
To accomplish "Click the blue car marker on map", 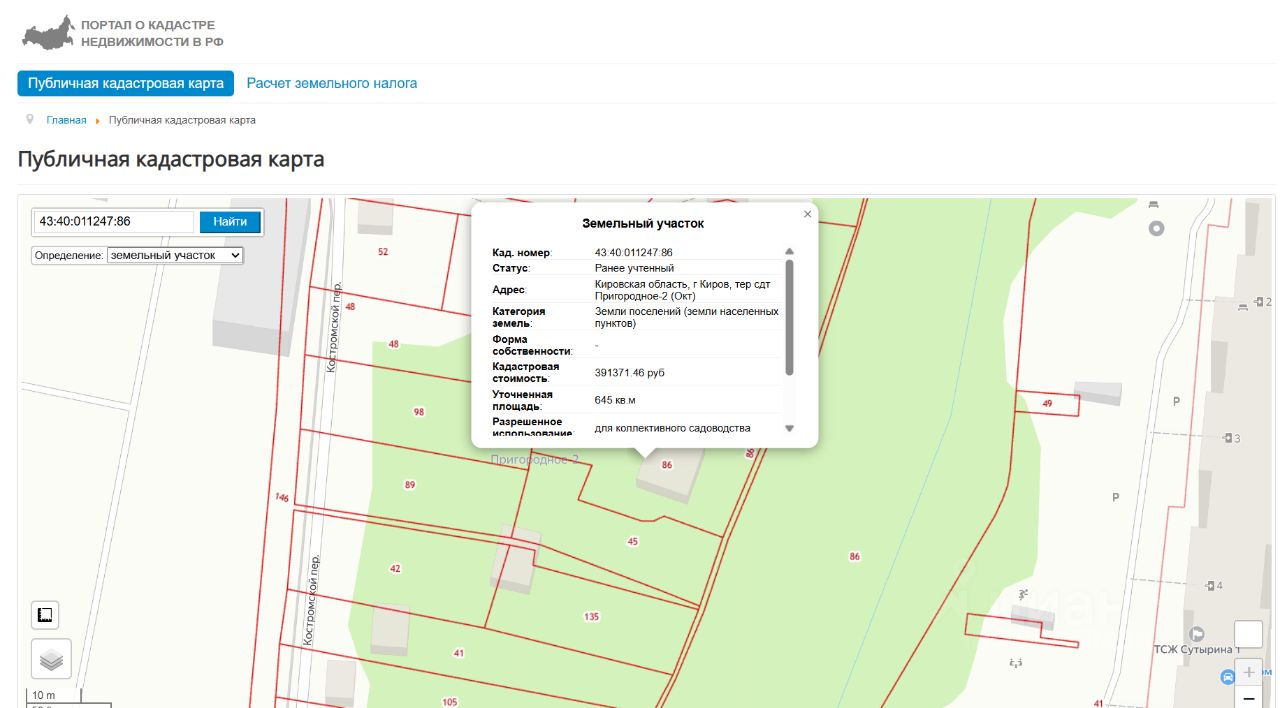I will tap(1228, 677).
